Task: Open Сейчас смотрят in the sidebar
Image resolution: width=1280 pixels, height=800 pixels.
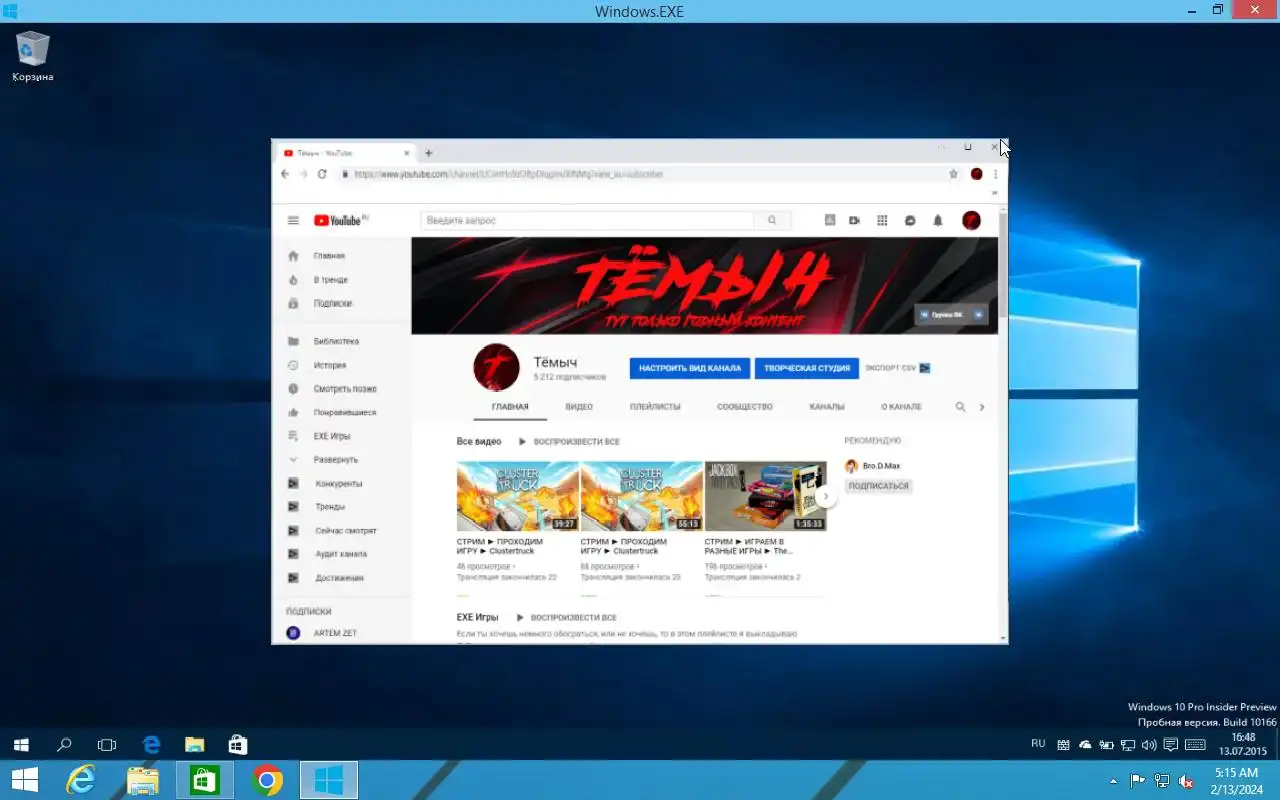Action: (x=345, y=530)
